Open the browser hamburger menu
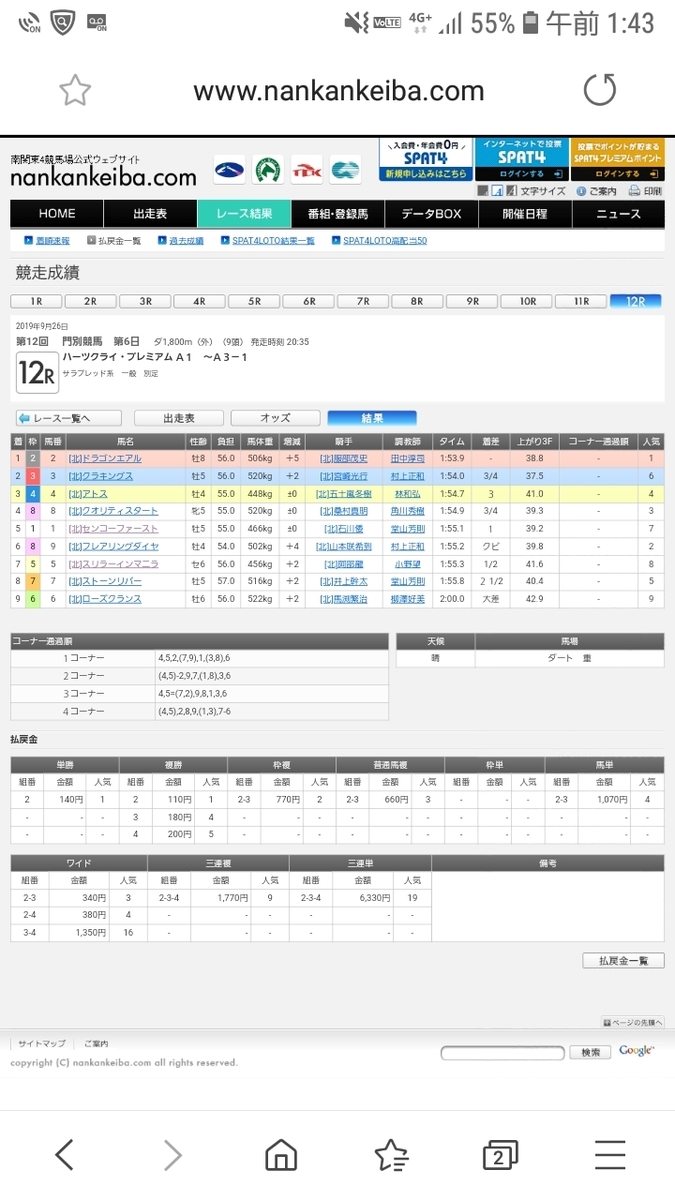The height and width of the screenshot is (1200, 675). tap(610, 1155)
